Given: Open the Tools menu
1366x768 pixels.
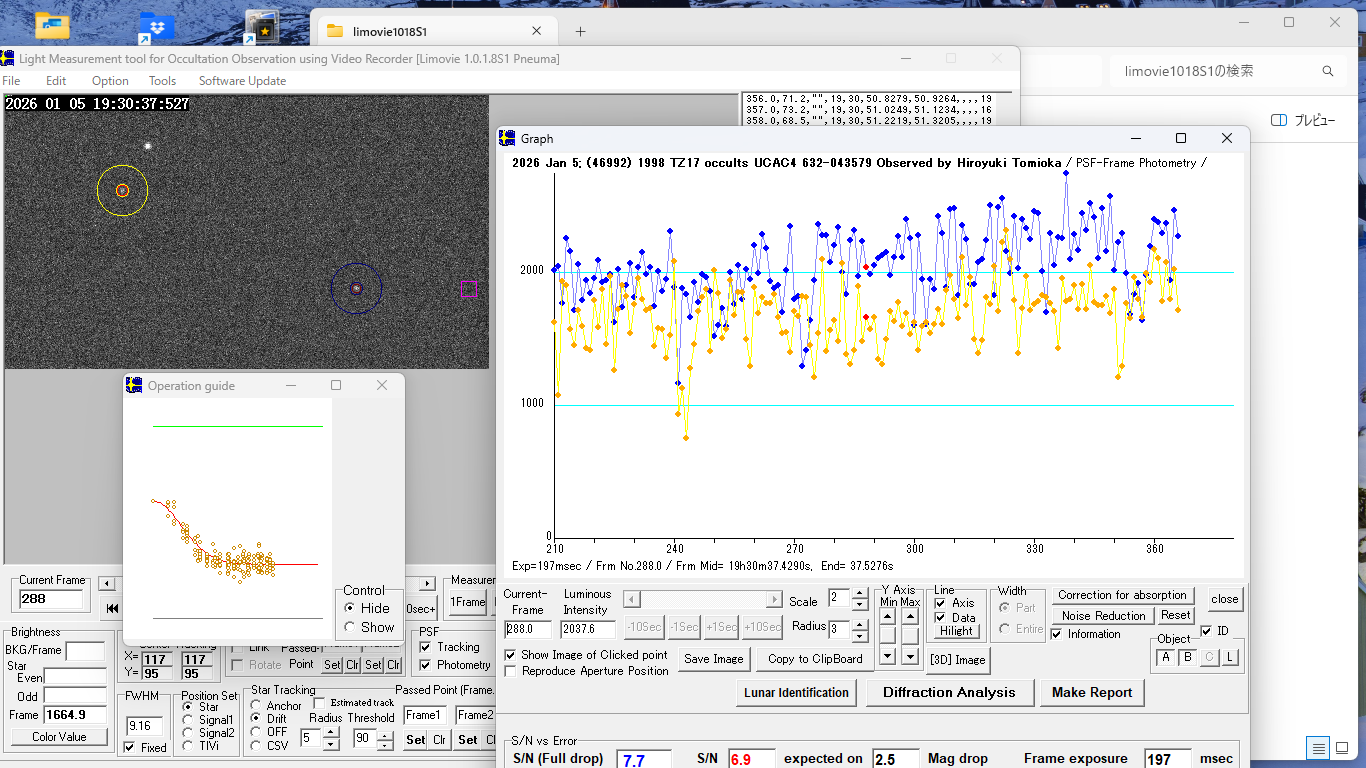Looking at the screenshot, I should pyautogui.click(x=162, y=81).
